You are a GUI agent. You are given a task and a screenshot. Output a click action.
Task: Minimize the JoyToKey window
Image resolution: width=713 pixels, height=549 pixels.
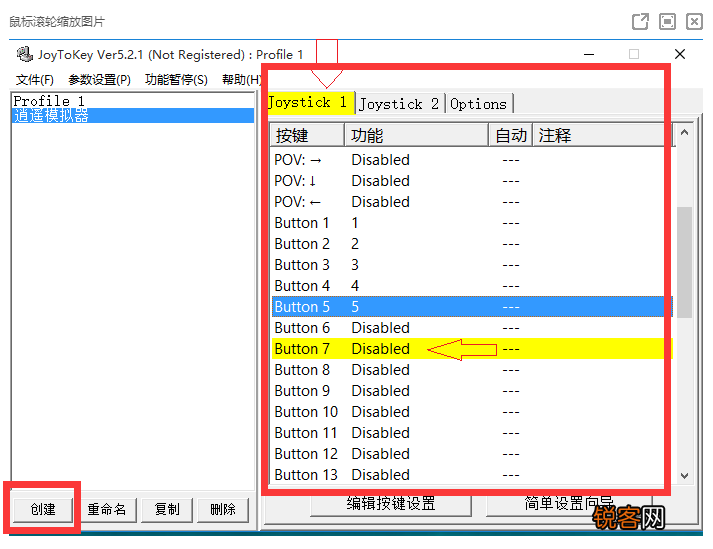(589, 55)
